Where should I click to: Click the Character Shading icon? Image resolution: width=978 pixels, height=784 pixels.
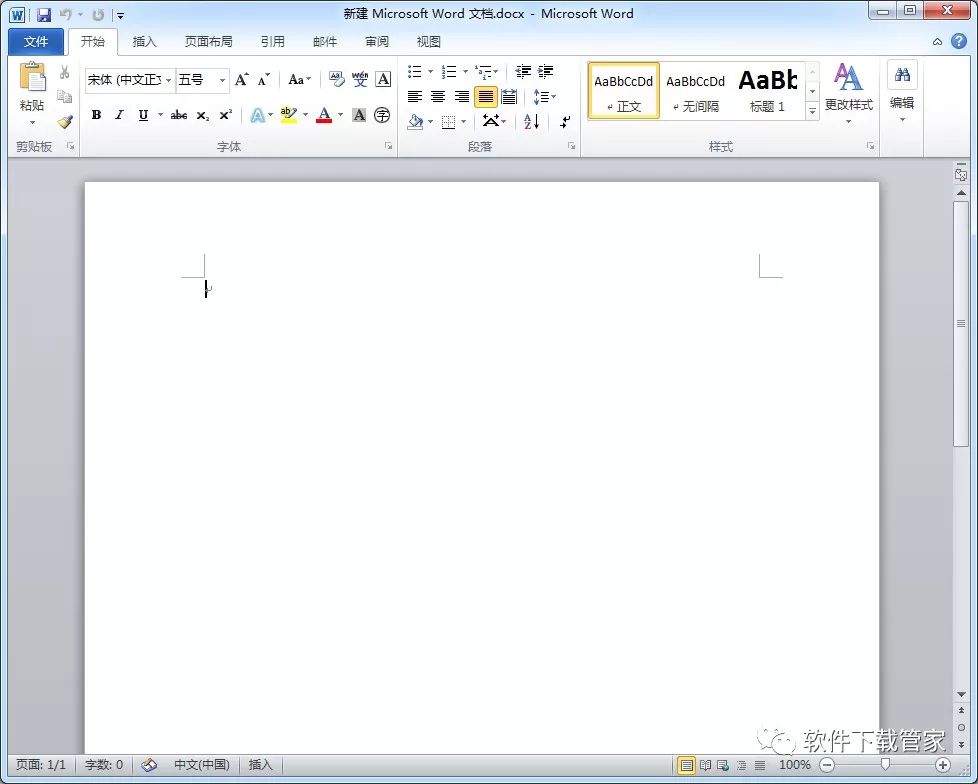pos(359,115)
